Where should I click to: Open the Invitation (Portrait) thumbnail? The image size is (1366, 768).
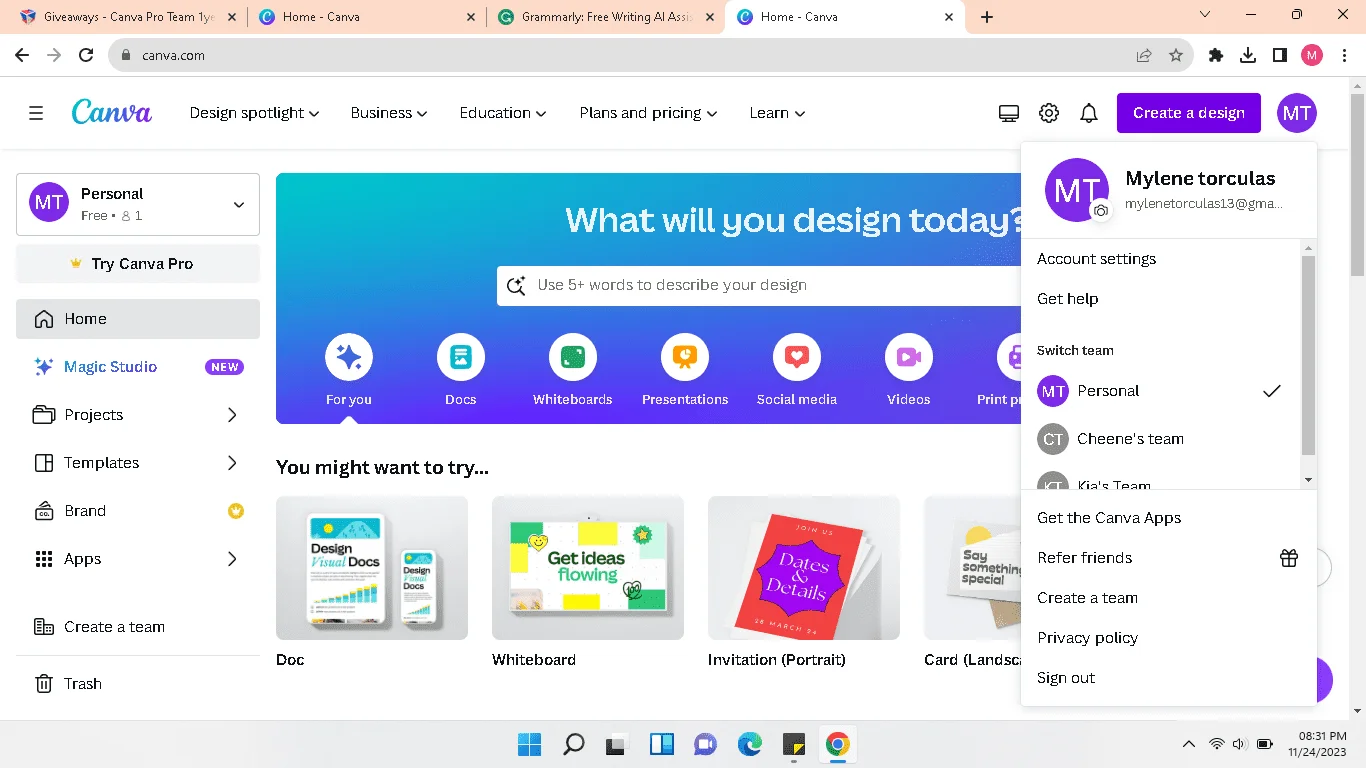coord(804,568)
